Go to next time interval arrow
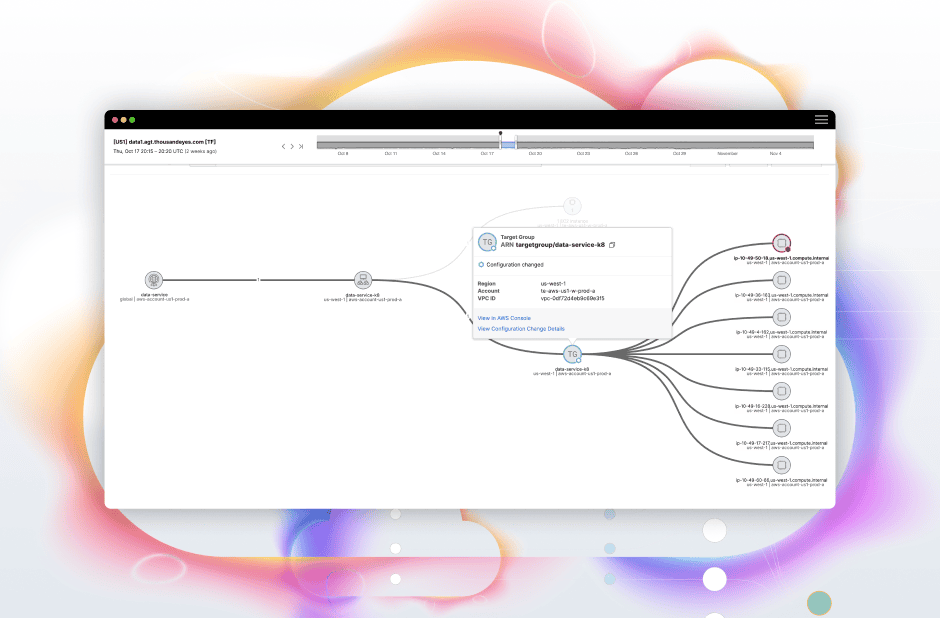Screen dimensions: 940x618 pyautogui.click(x=292, y=146)
